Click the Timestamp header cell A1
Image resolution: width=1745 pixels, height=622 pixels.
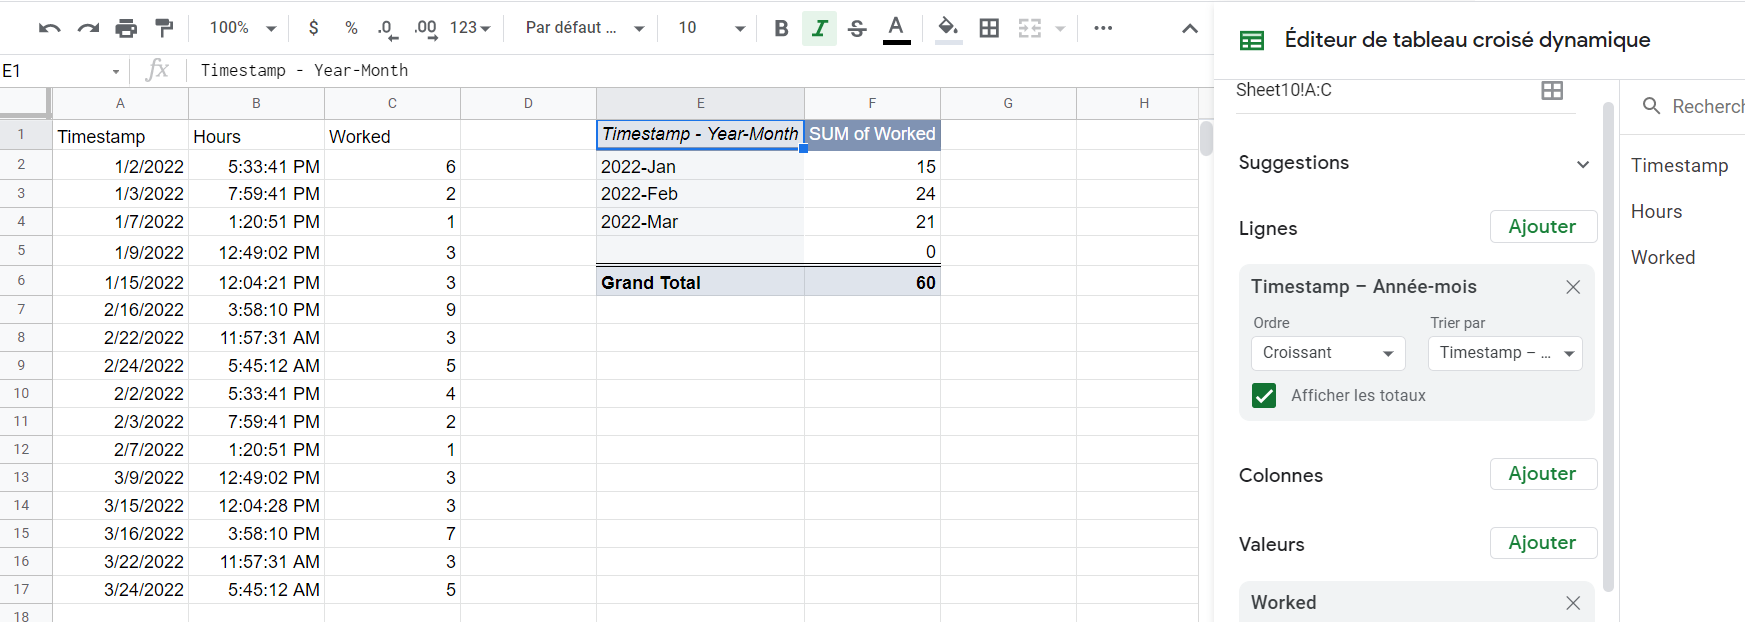coord(120,135)
